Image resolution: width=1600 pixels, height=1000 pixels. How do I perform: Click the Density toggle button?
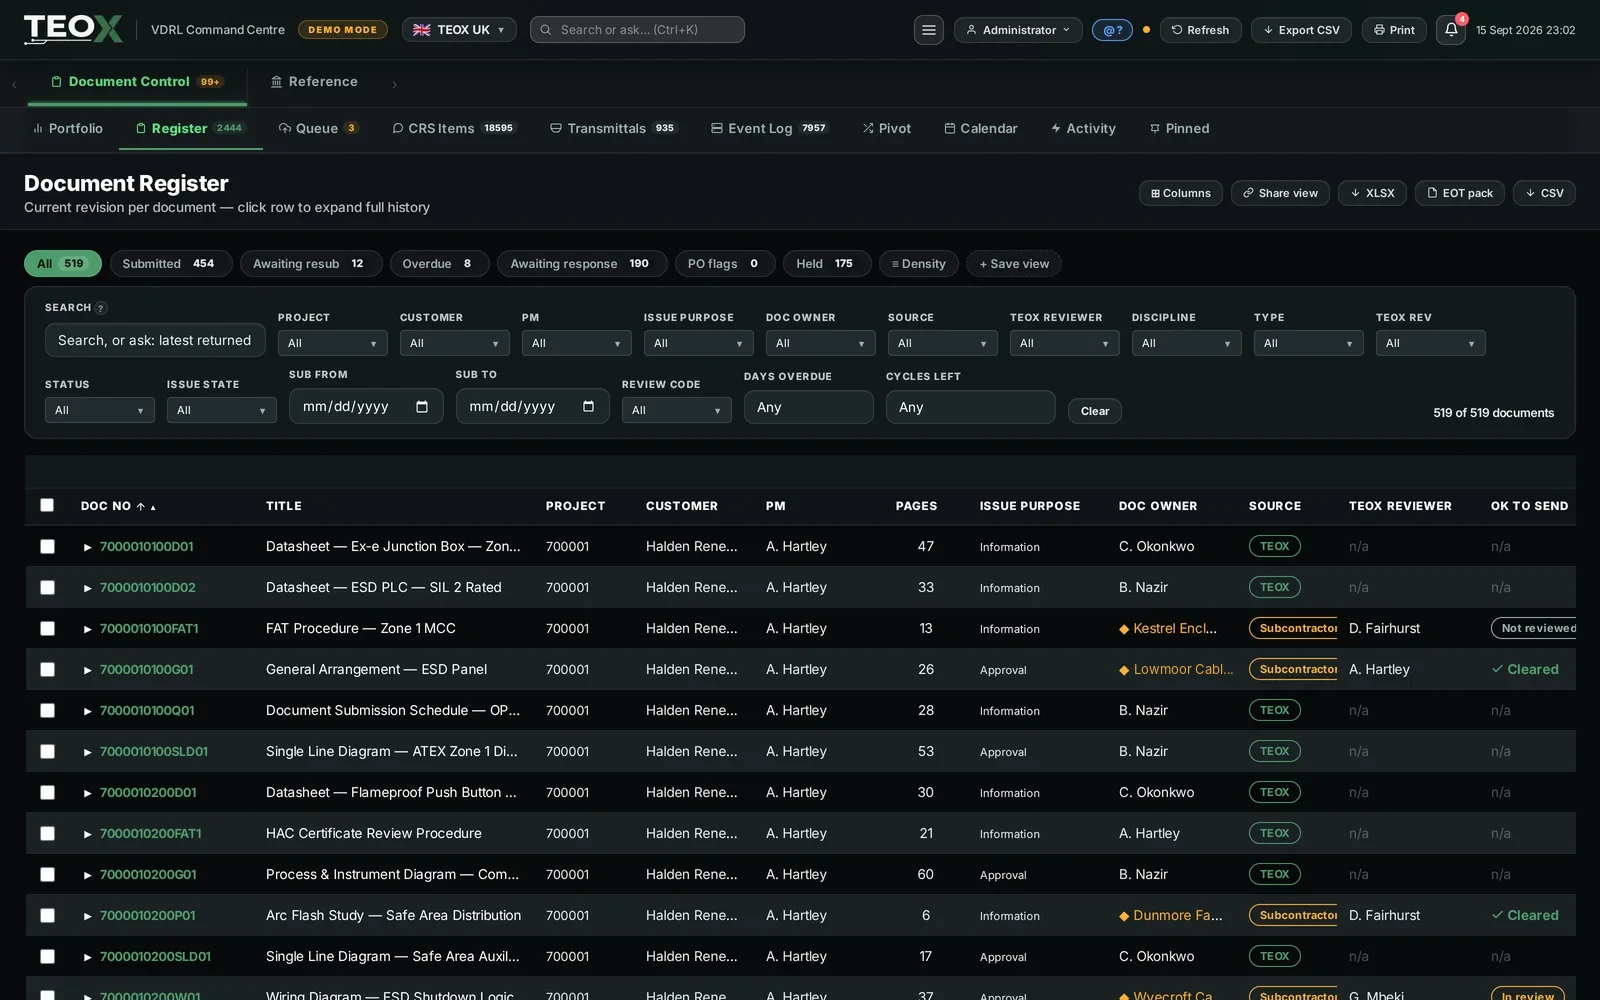(918, 263)
